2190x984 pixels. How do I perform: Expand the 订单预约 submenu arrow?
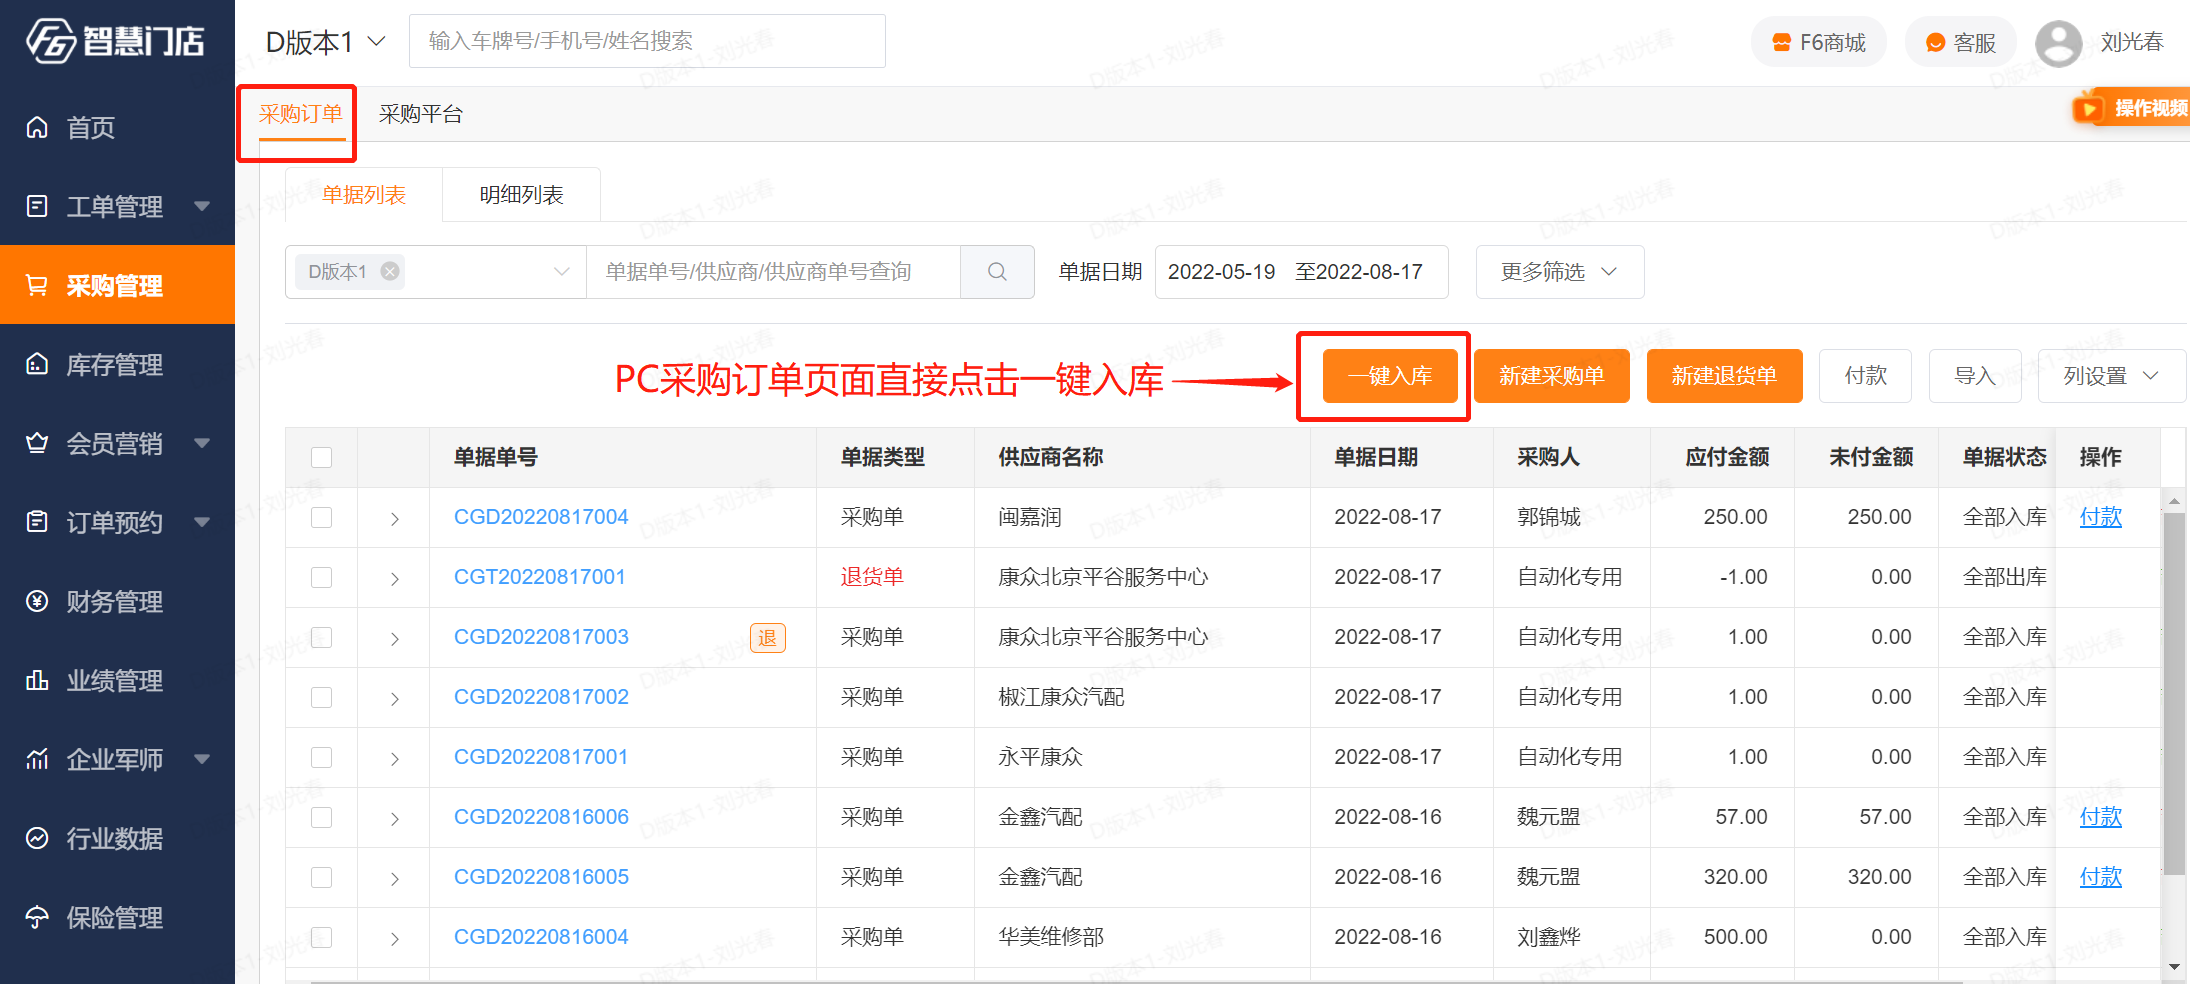tap(202, 522)
